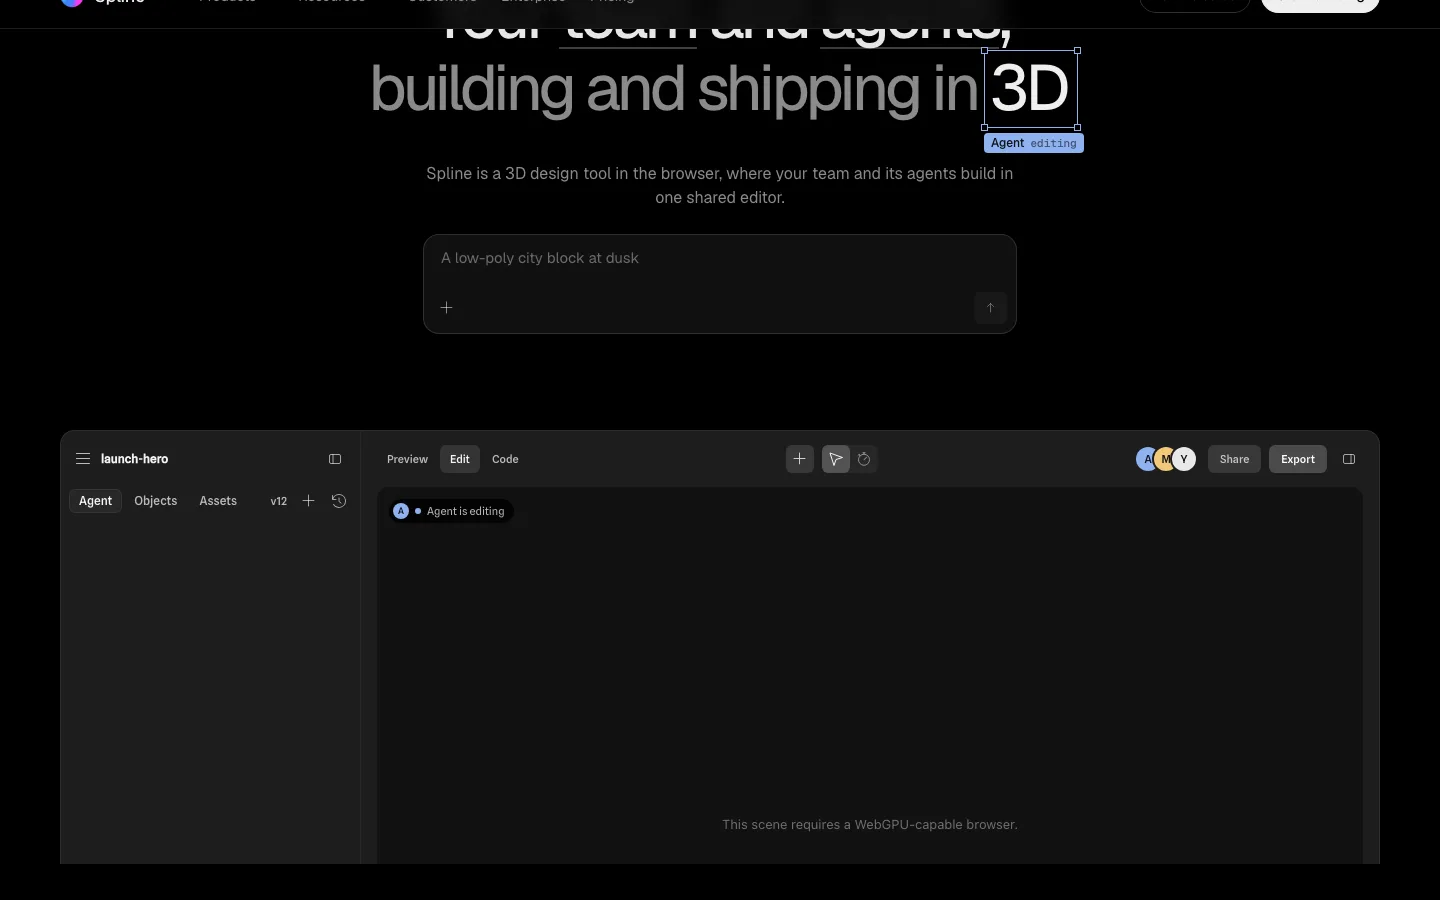1440x900 pixels.
Task: Switch to the Assets tab
Action: 218,501
